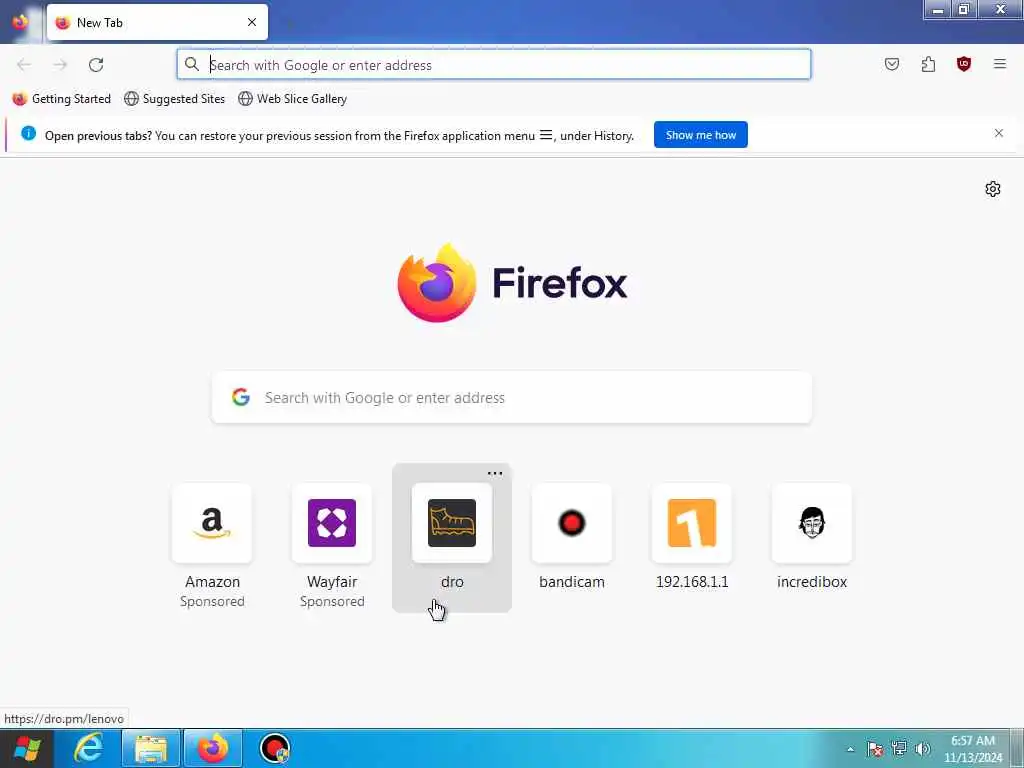Screen dimensions: 1024x768
Task: Open the Suggested Sites bookmark
Action: click(x=174, y=99)
